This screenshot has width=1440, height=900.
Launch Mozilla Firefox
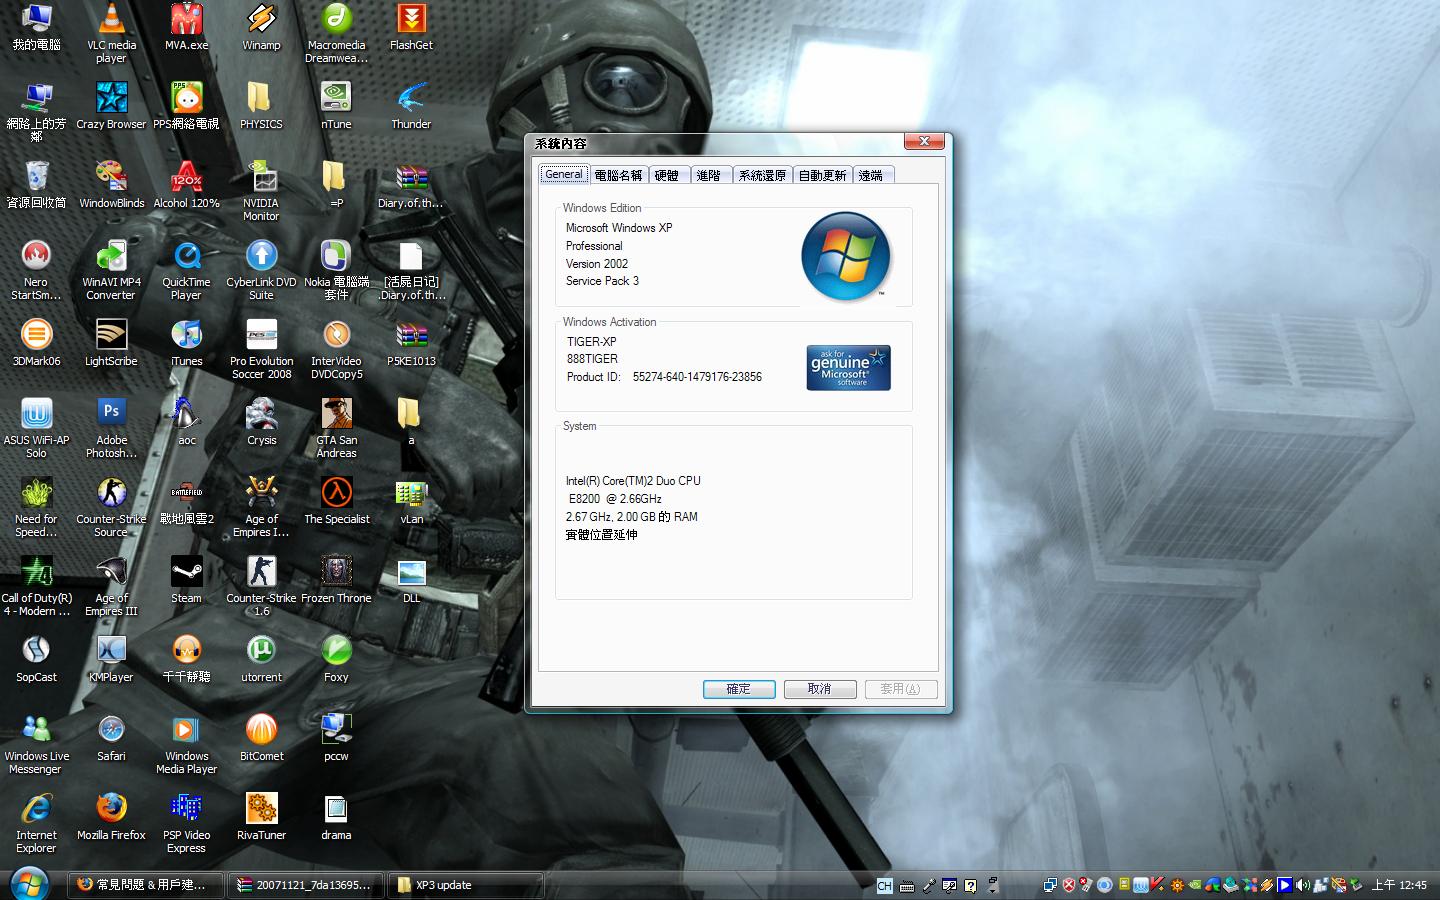click(x=111, y=809)
